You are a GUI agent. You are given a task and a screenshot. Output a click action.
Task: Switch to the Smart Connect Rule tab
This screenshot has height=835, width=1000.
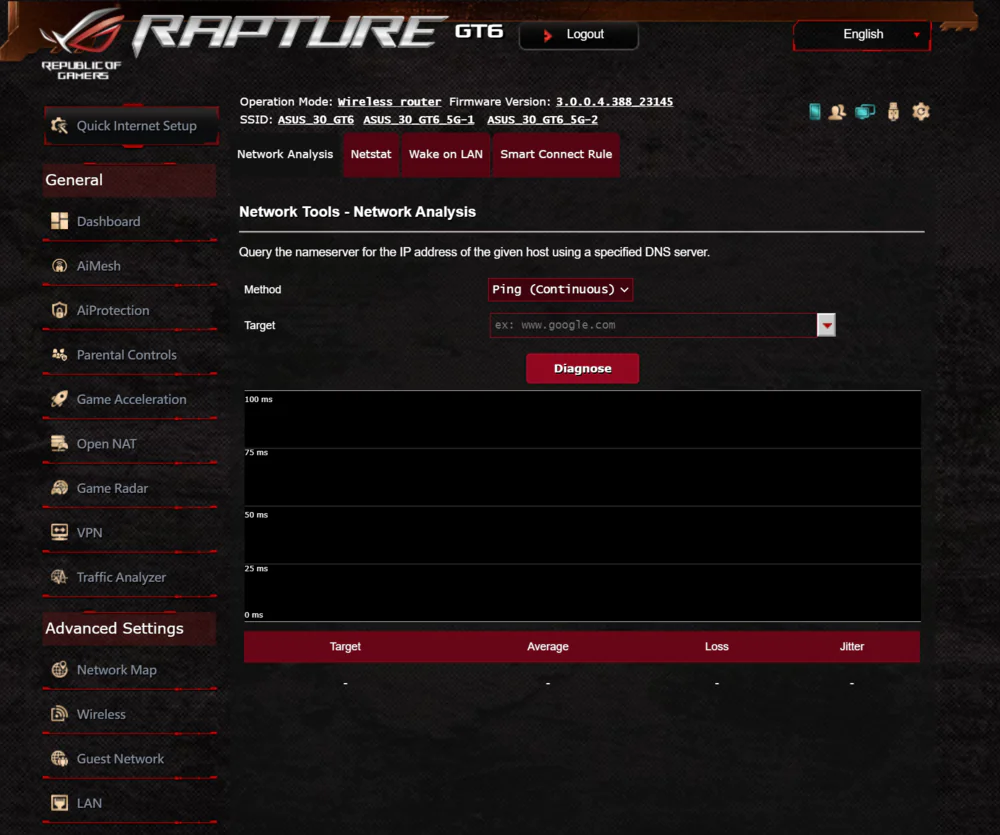[555, 154]
